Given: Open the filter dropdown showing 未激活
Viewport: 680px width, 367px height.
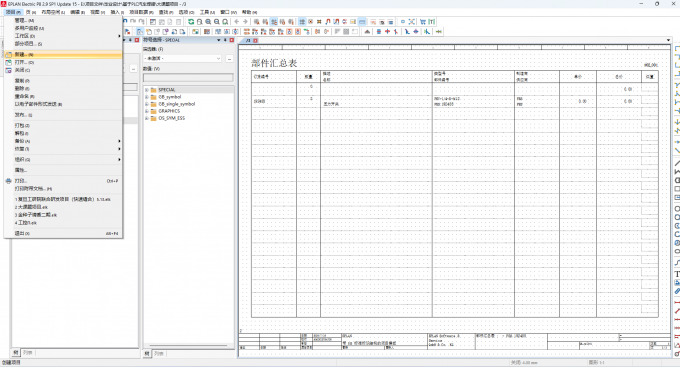Looking at the screenshot, I should [183, 58].
